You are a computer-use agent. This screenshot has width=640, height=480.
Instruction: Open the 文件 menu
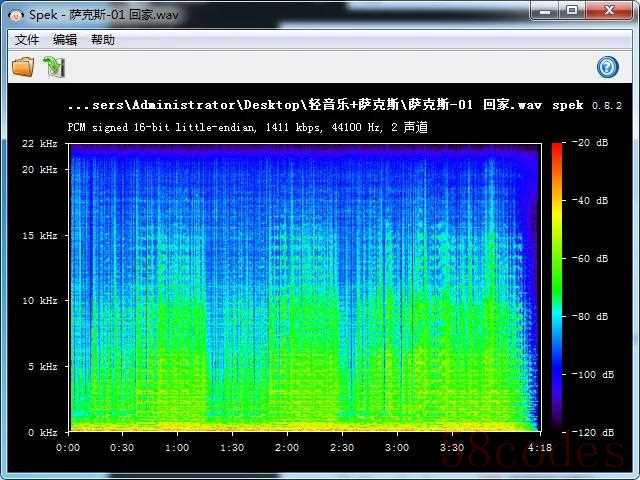(x=27, y=40)
